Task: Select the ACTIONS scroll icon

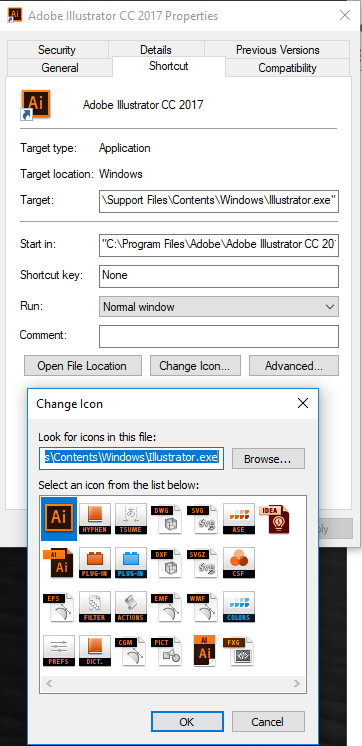Action: [131, 607]
